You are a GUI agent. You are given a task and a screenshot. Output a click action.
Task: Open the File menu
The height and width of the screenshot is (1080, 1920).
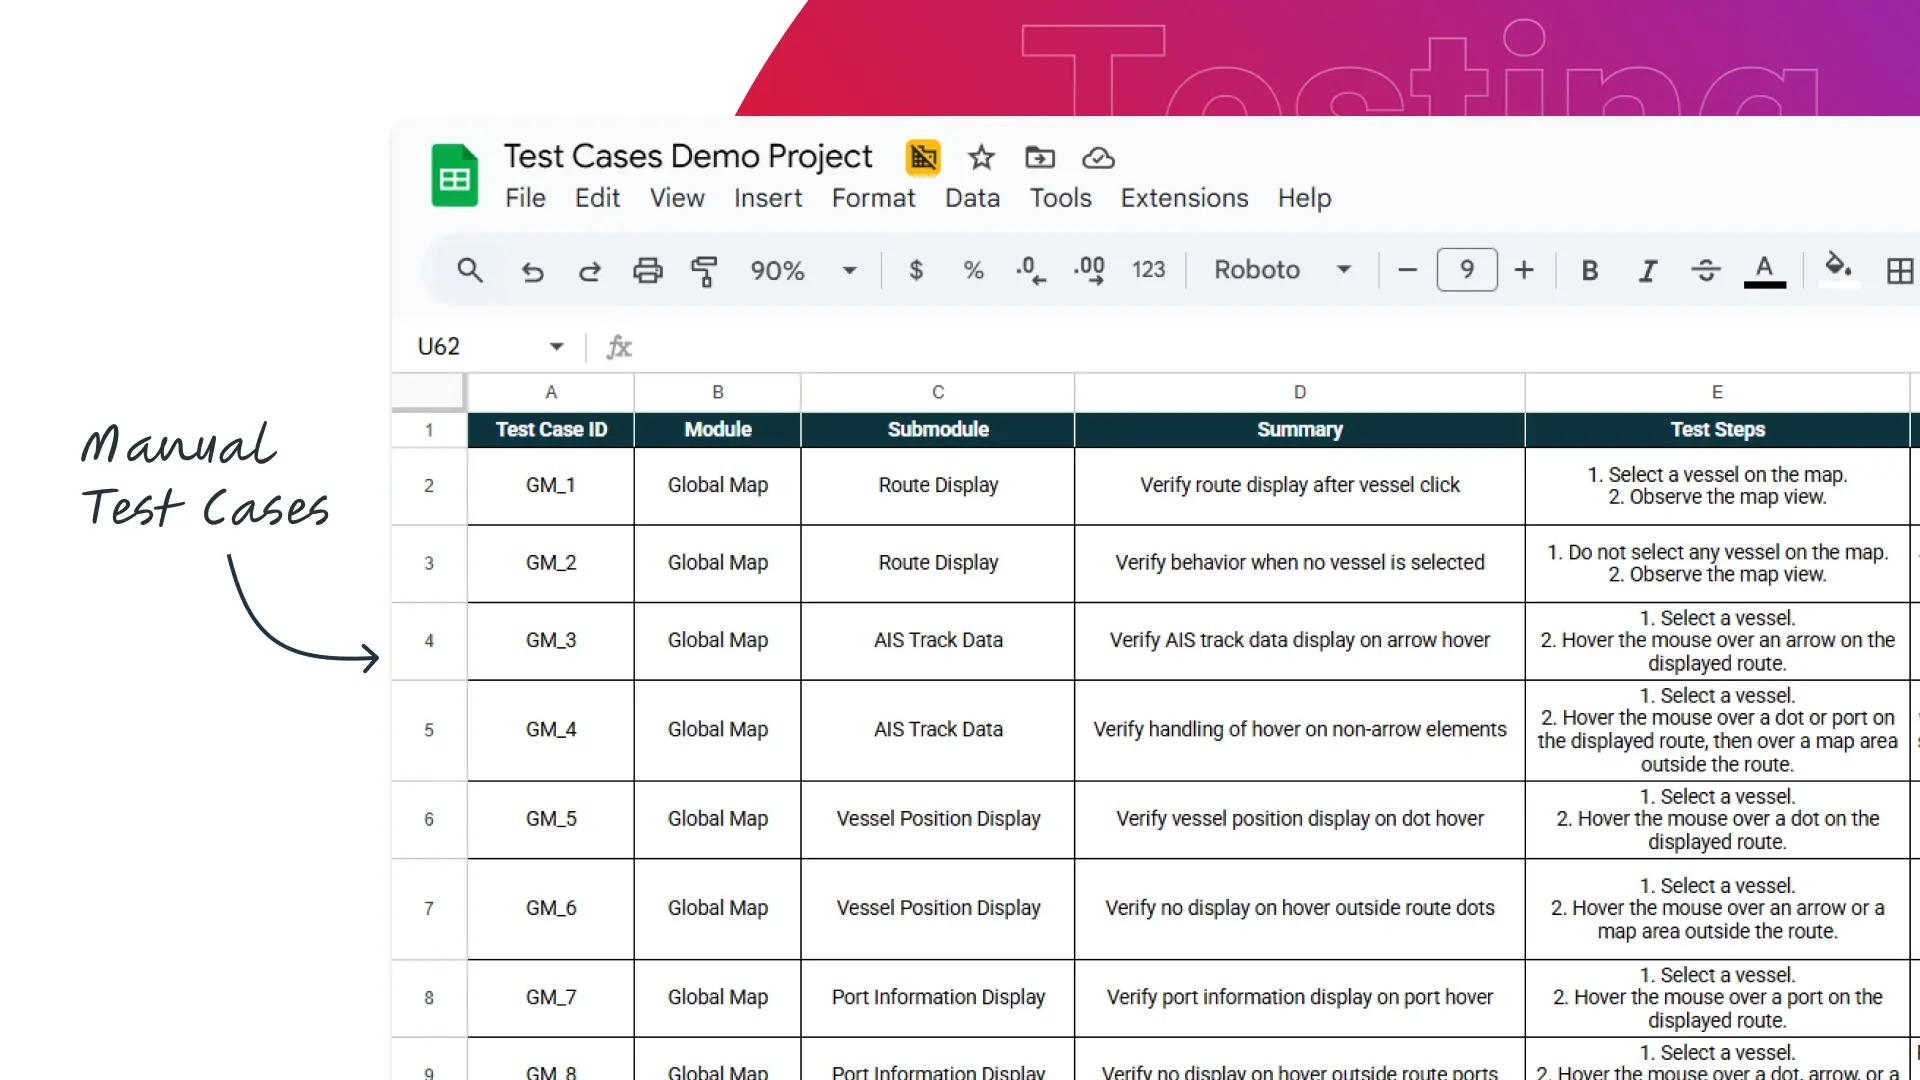pos(525,198)
